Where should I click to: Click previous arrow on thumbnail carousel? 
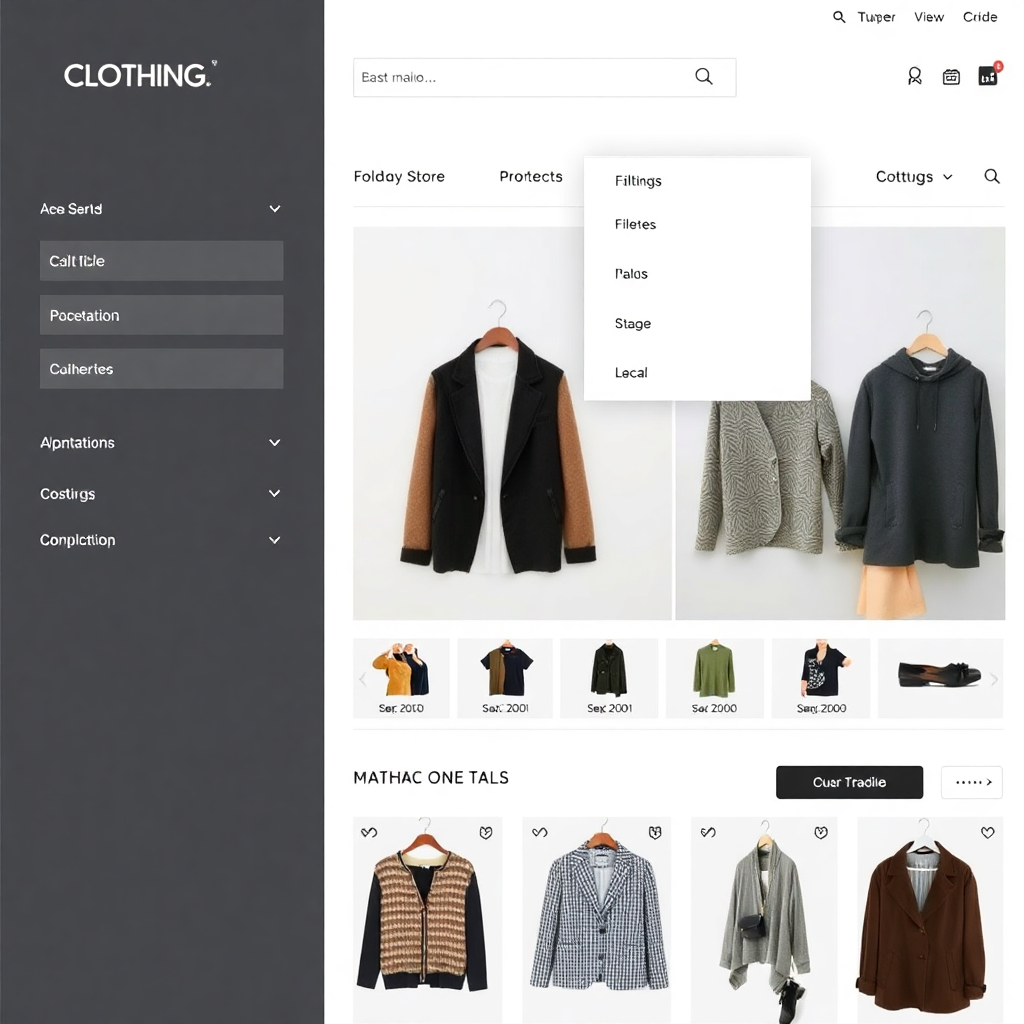(x=362, y=679)
